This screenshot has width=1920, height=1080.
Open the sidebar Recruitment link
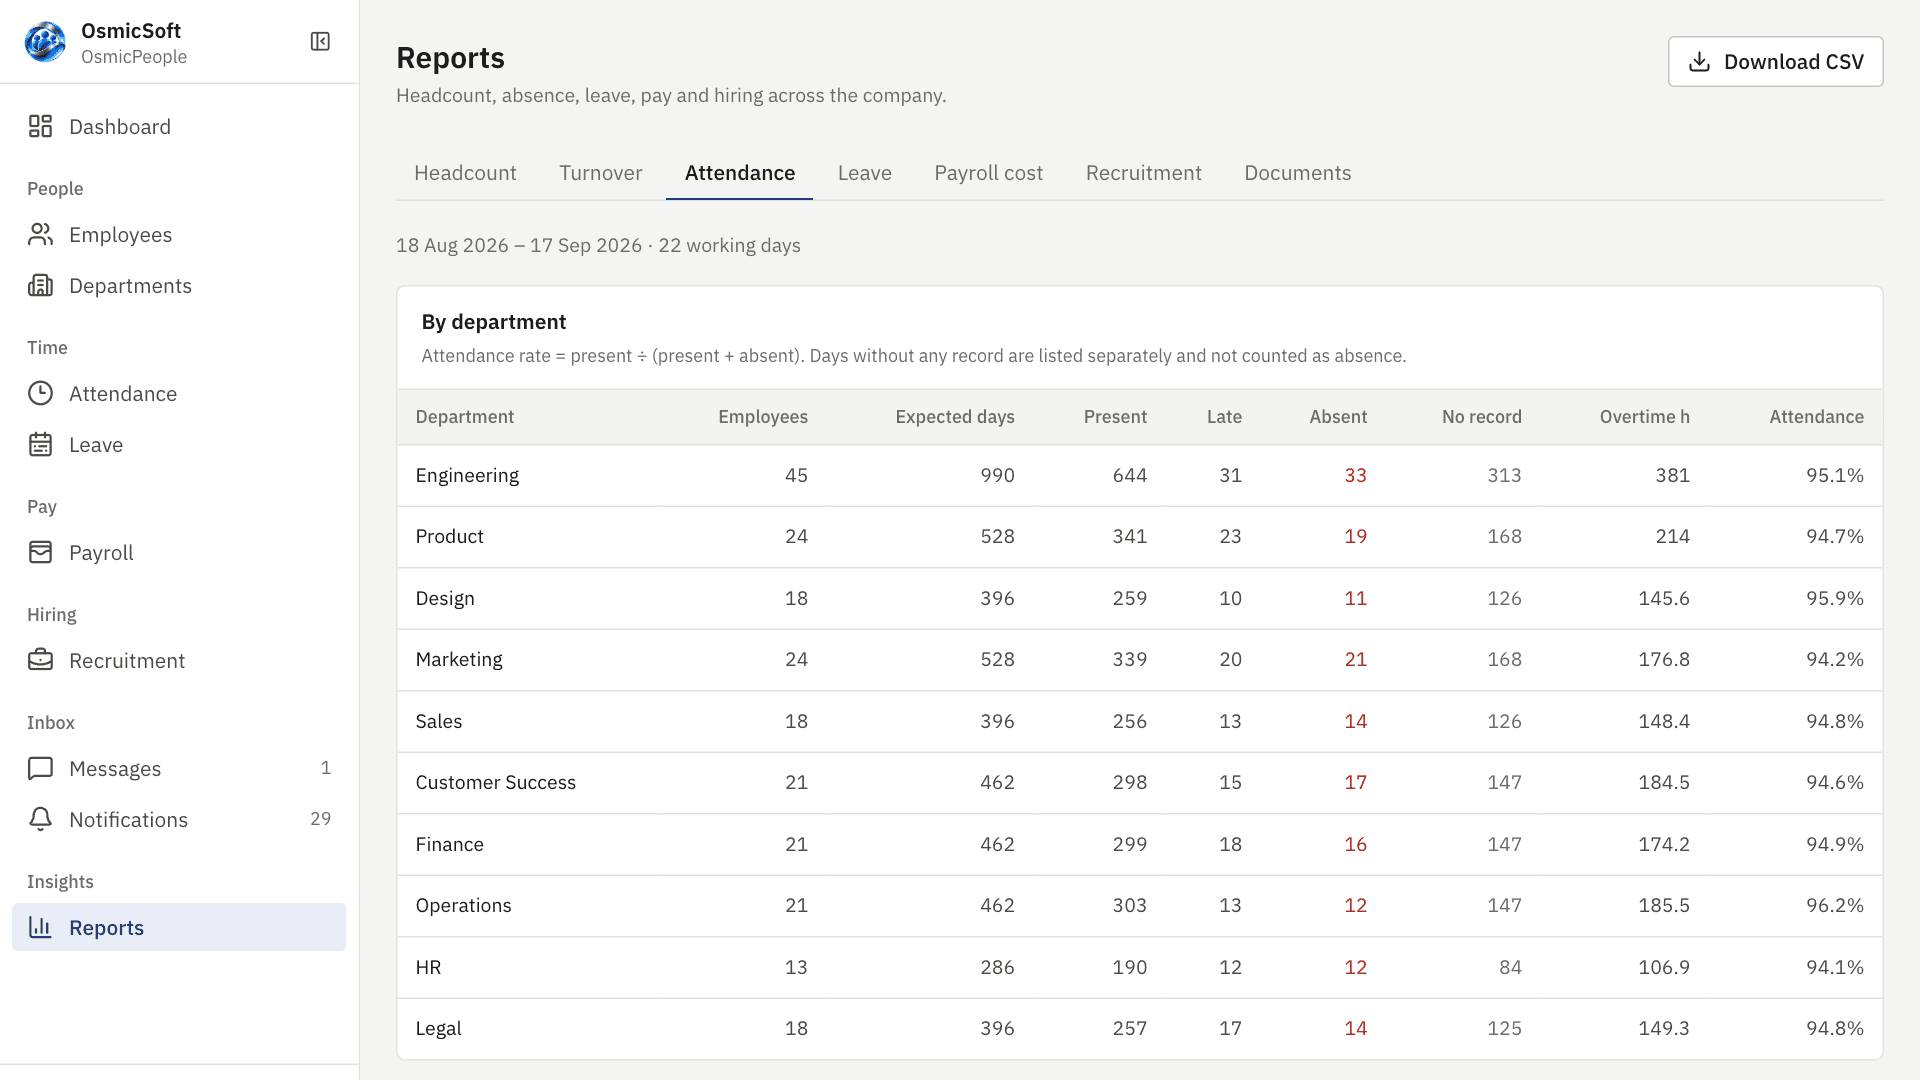tap(179, 661)
